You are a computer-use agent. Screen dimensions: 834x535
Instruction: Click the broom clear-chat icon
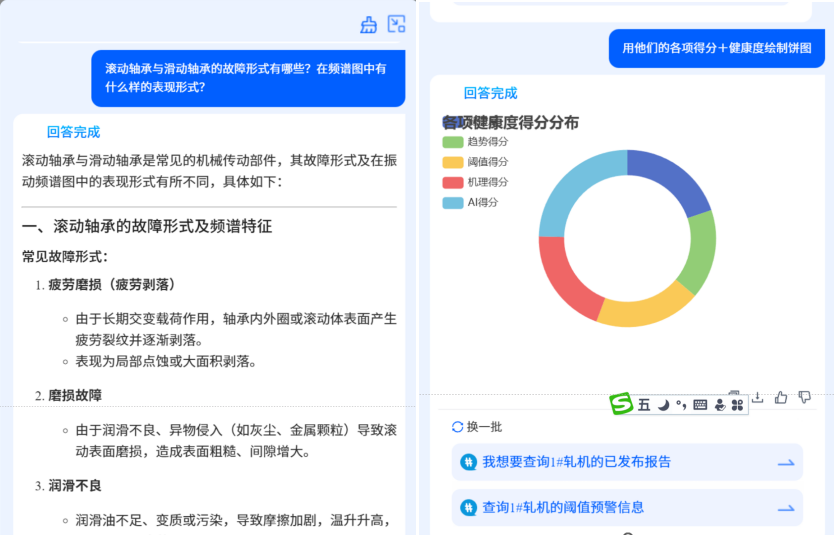tap(369, 25)
